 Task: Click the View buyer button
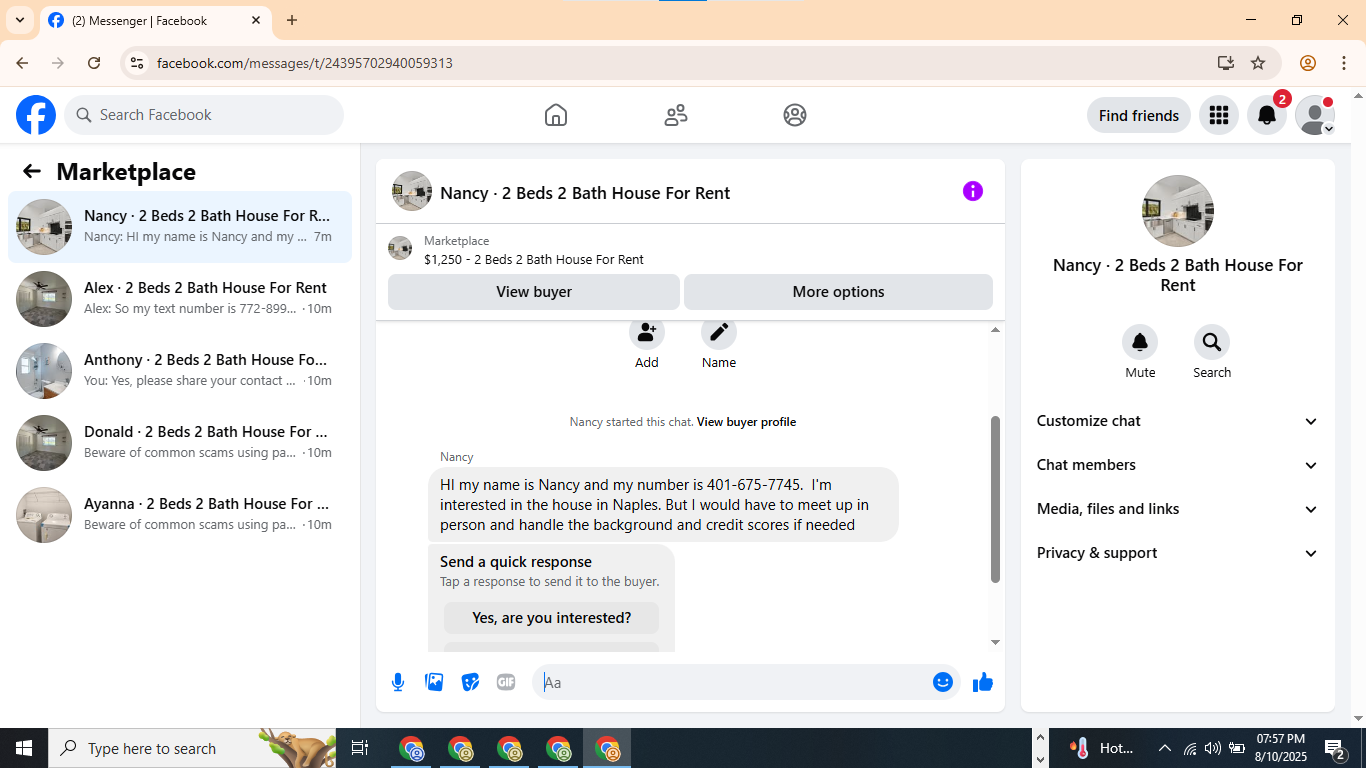[x=534, y=292]
